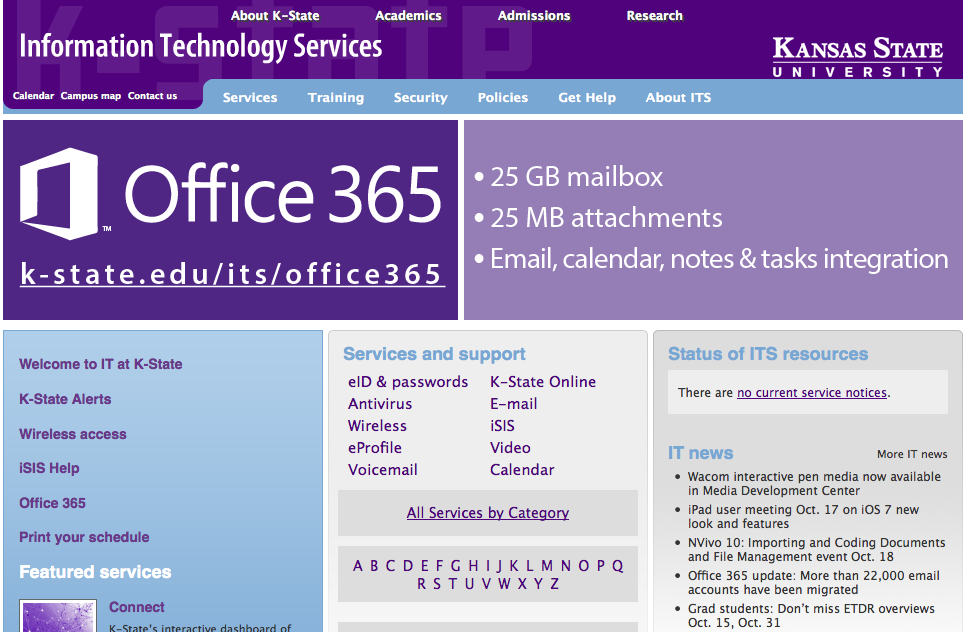
Task: Open the Print your schedule link
Action: click(x=84, y=537)
